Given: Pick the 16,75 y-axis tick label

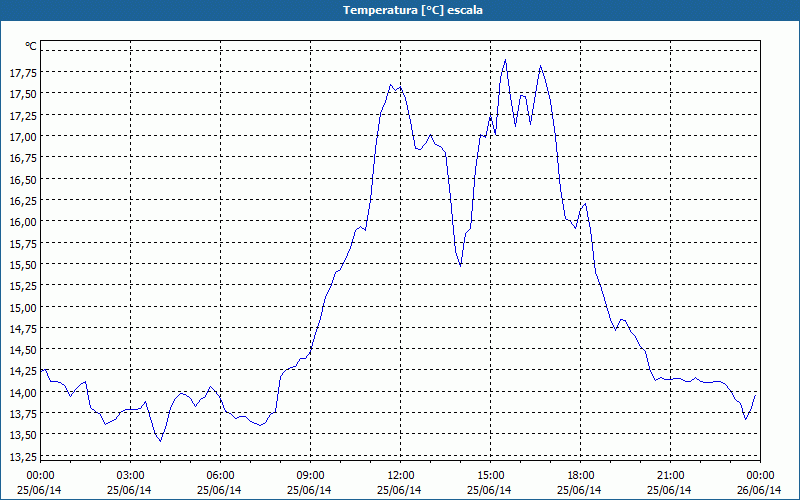Looking at the screenshot, I should 23,158.
